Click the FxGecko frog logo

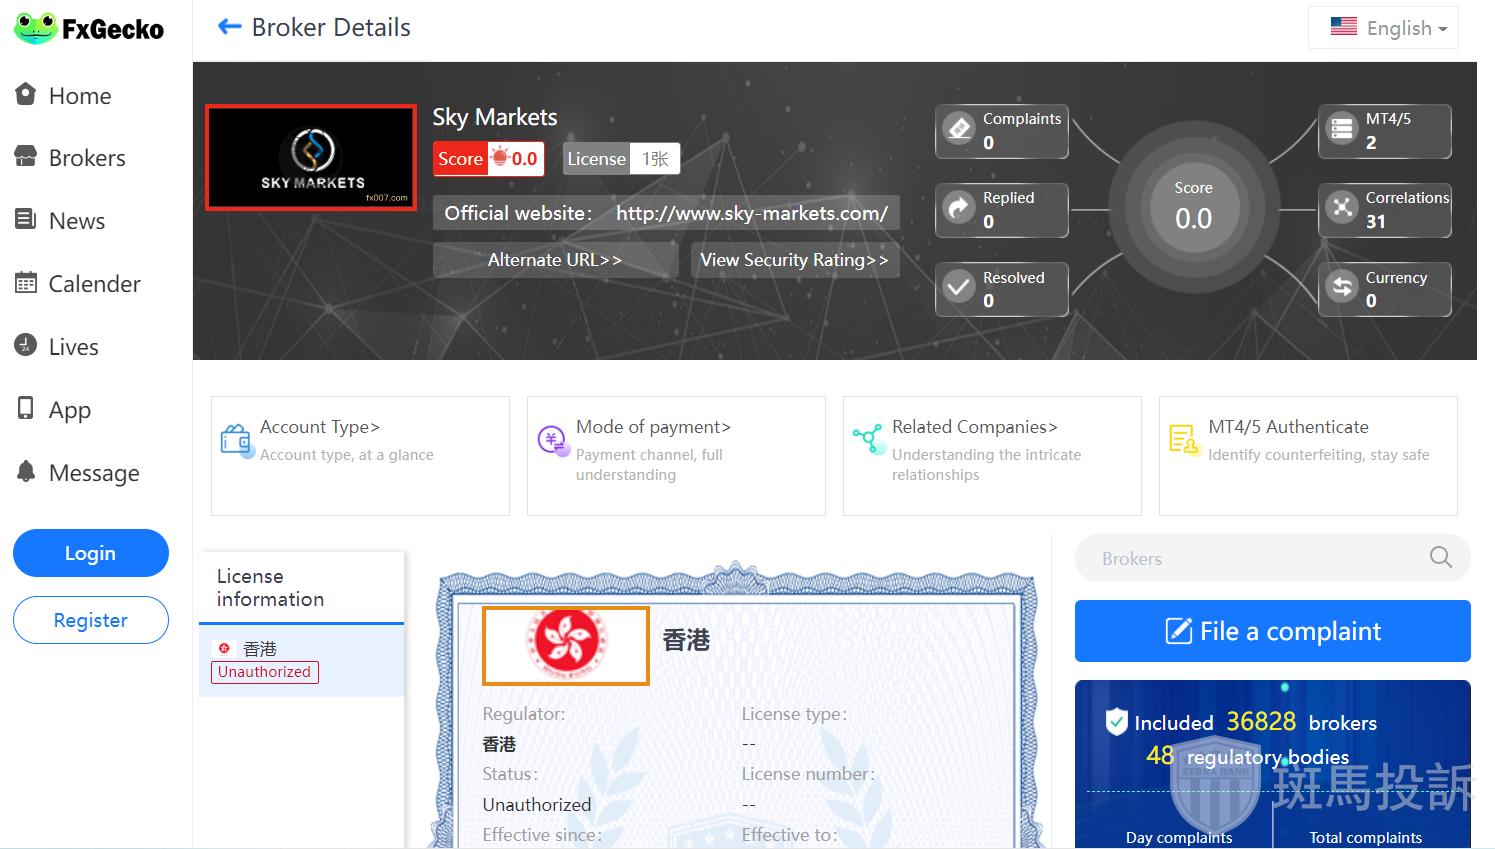coord(36,28)
